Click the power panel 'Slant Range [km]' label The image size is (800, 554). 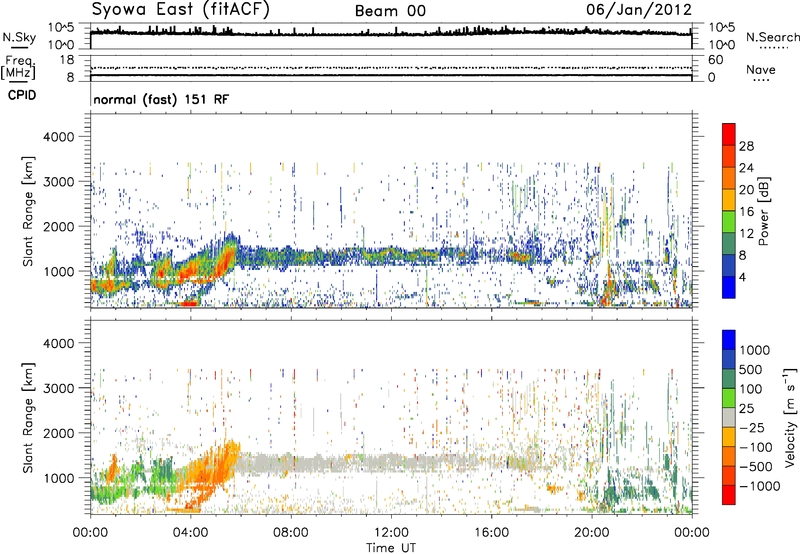(28, 211)
